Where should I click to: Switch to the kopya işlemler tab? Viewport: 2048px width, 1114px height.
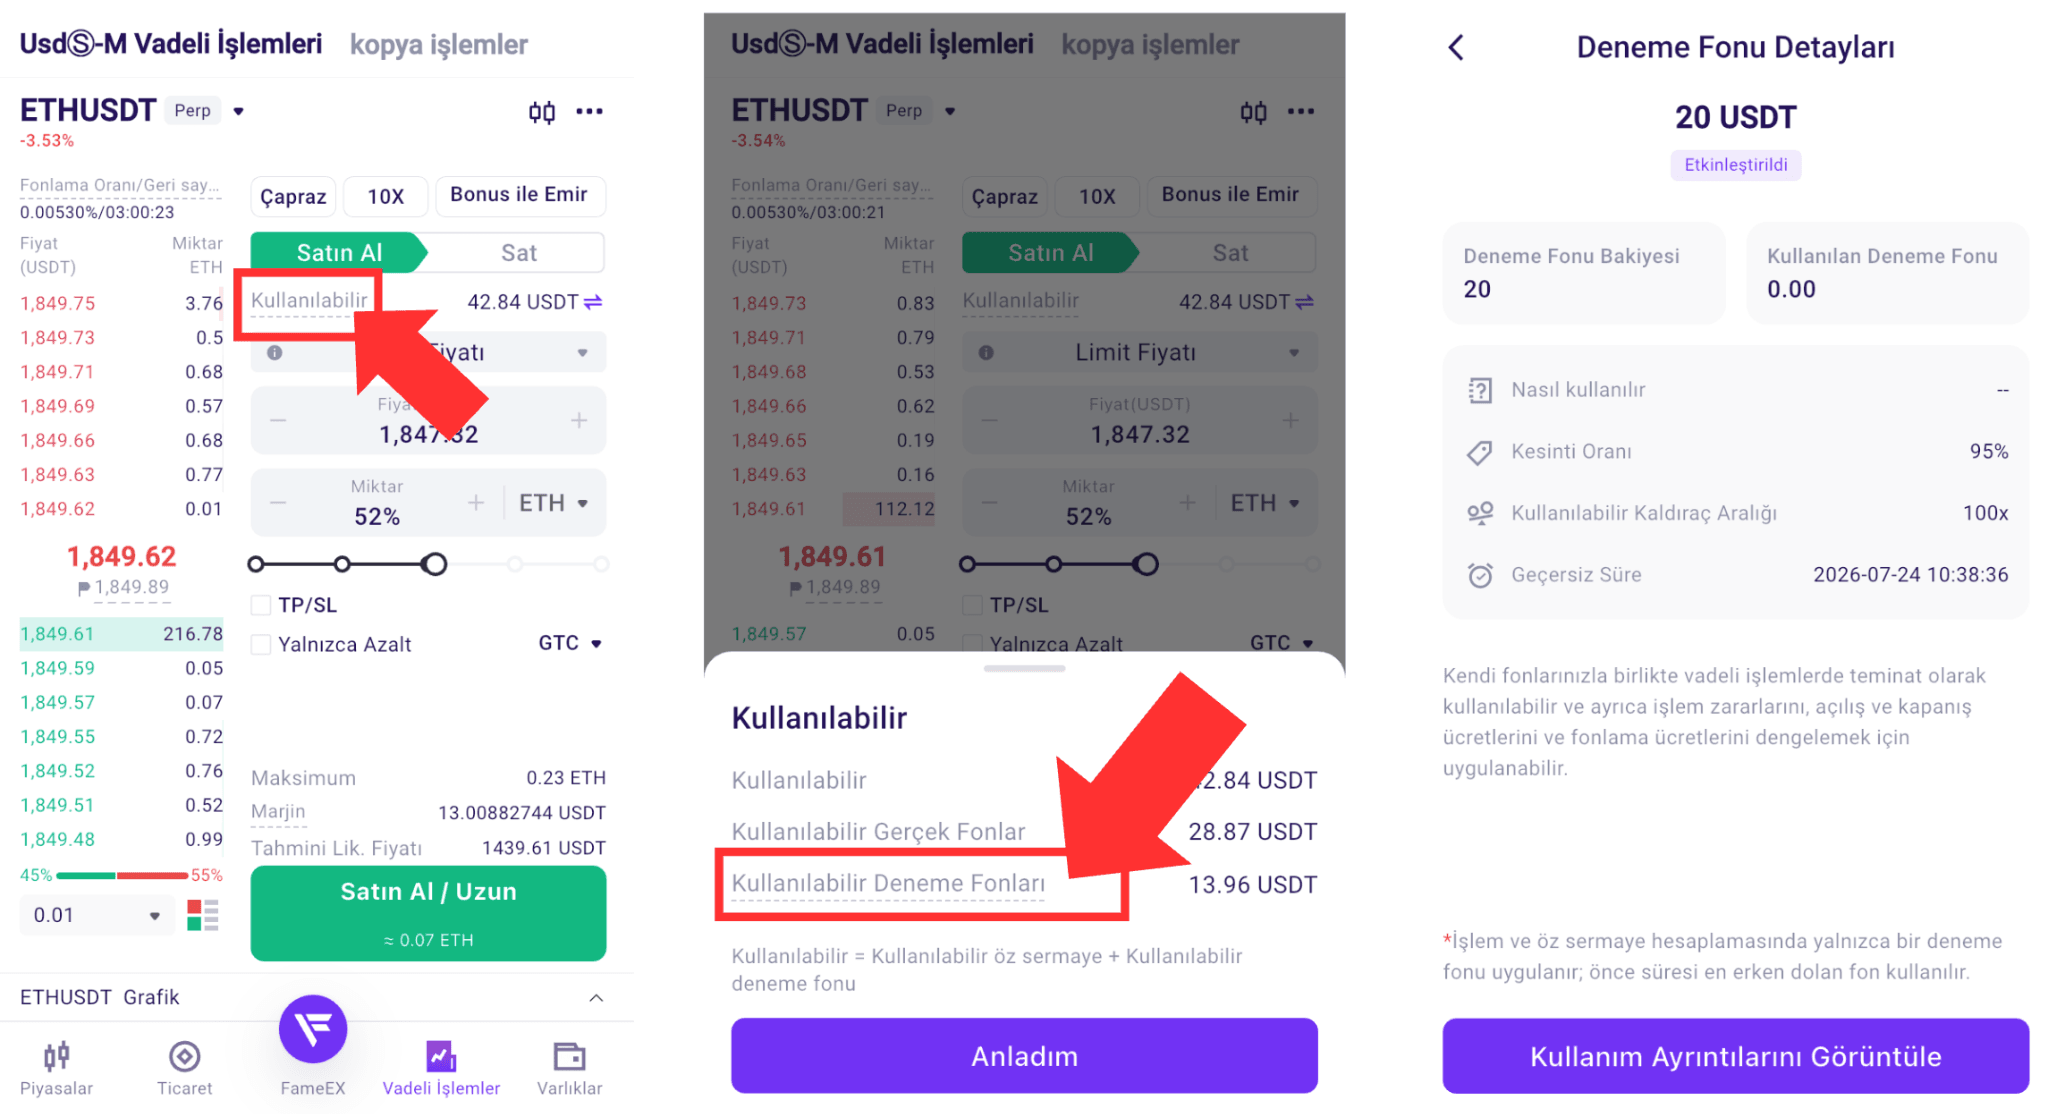[x=438, y=44]
